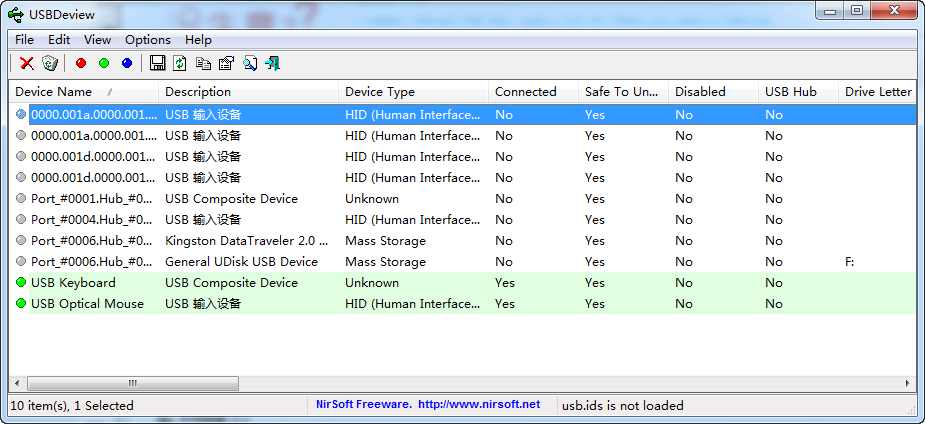Select the Kingston DataTraveler device row
The image size is (925, 424).
[x=245, y=241]
